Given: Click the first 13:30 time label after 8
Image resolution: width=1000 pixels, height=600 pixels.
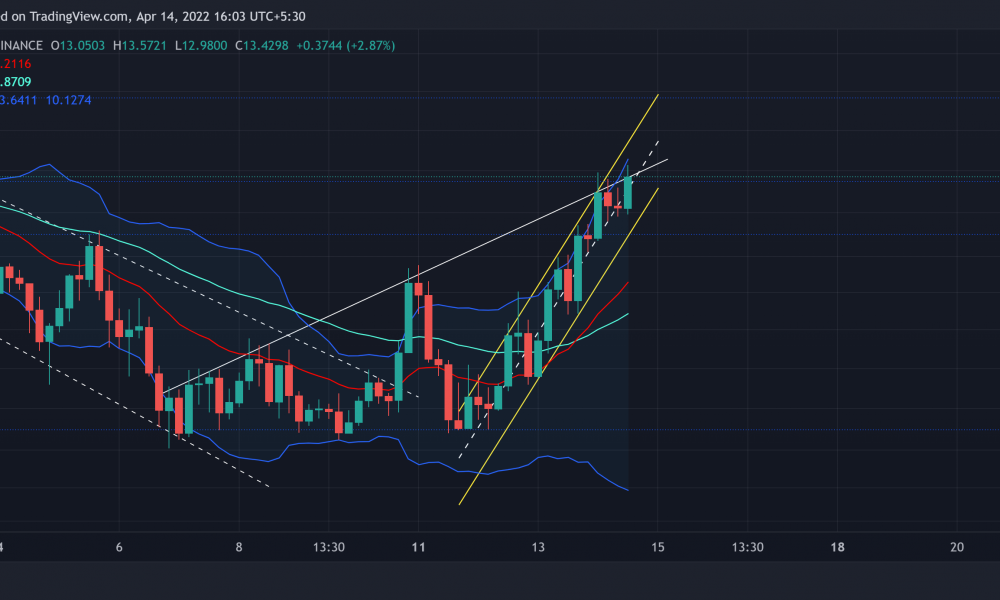Looking at the screenshot, I should [329, 547].
